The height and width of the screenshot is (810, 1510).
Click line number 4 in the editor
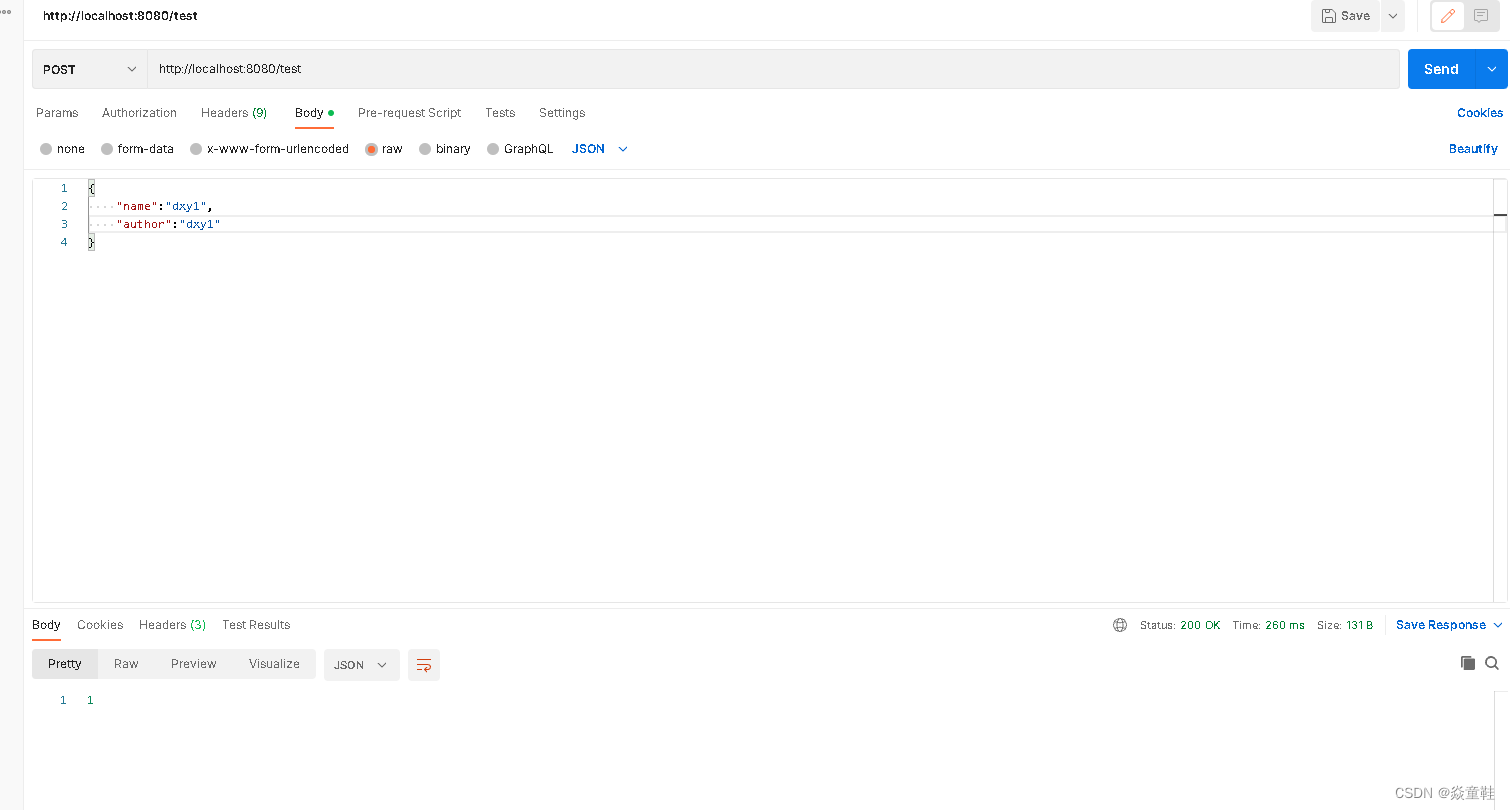click(64, 242)
